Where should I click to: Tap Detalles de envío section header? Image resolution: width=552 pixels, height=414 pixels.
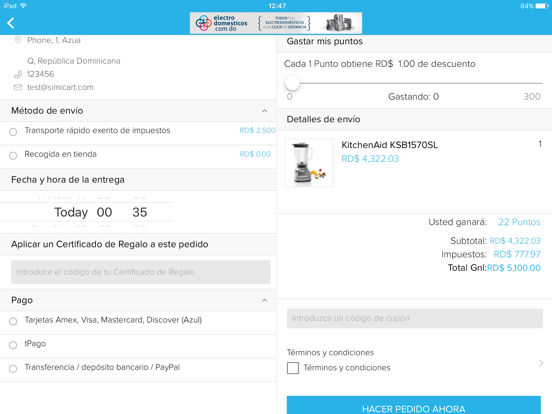414,119
